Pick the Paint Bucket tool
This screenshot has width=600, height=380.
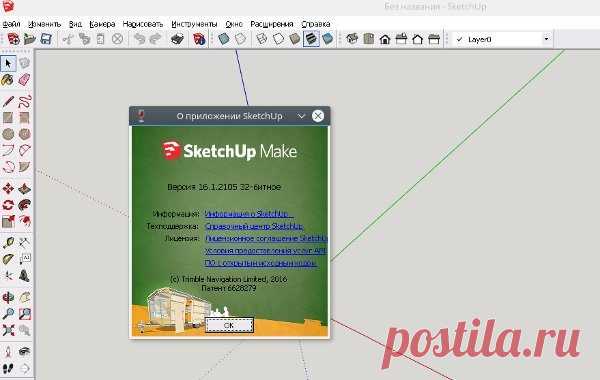click(x=8, y=80)
